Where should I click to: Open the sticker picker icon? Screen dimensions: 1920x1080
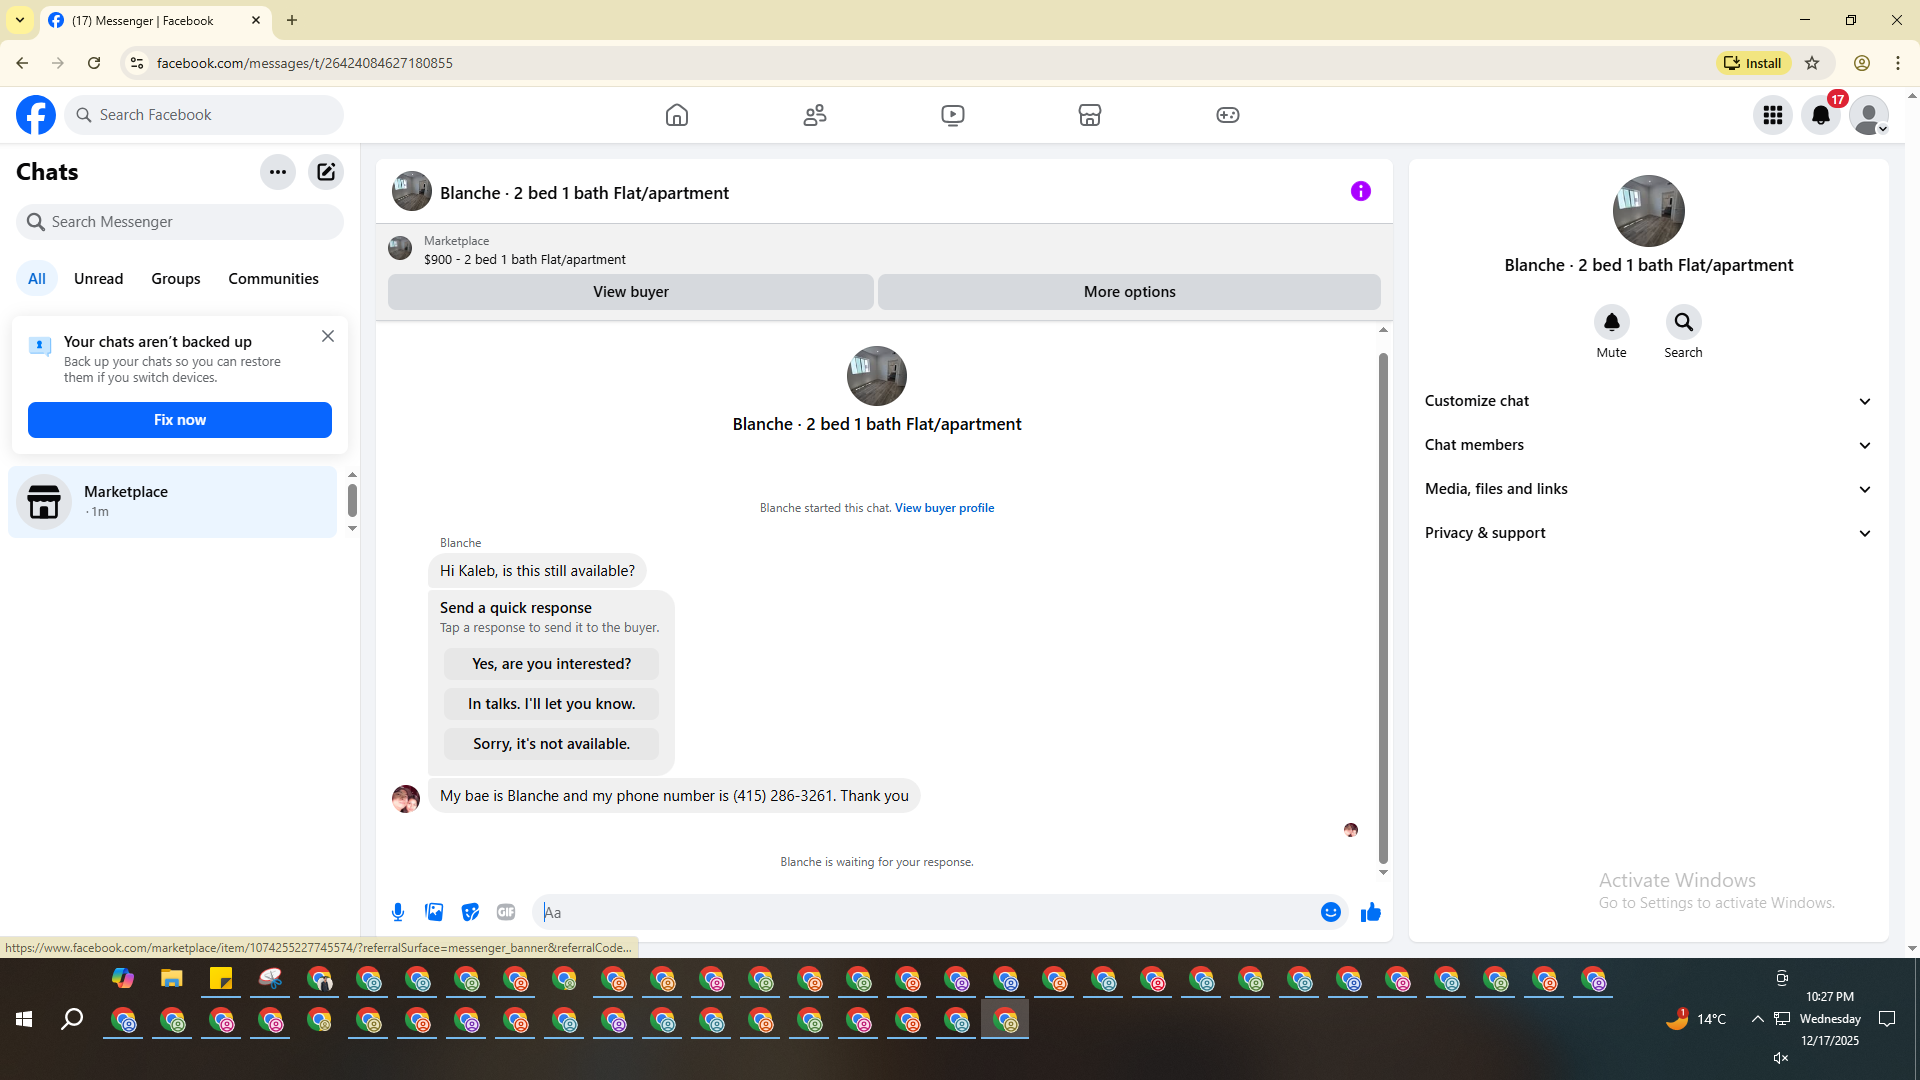[x=470, y=912]
